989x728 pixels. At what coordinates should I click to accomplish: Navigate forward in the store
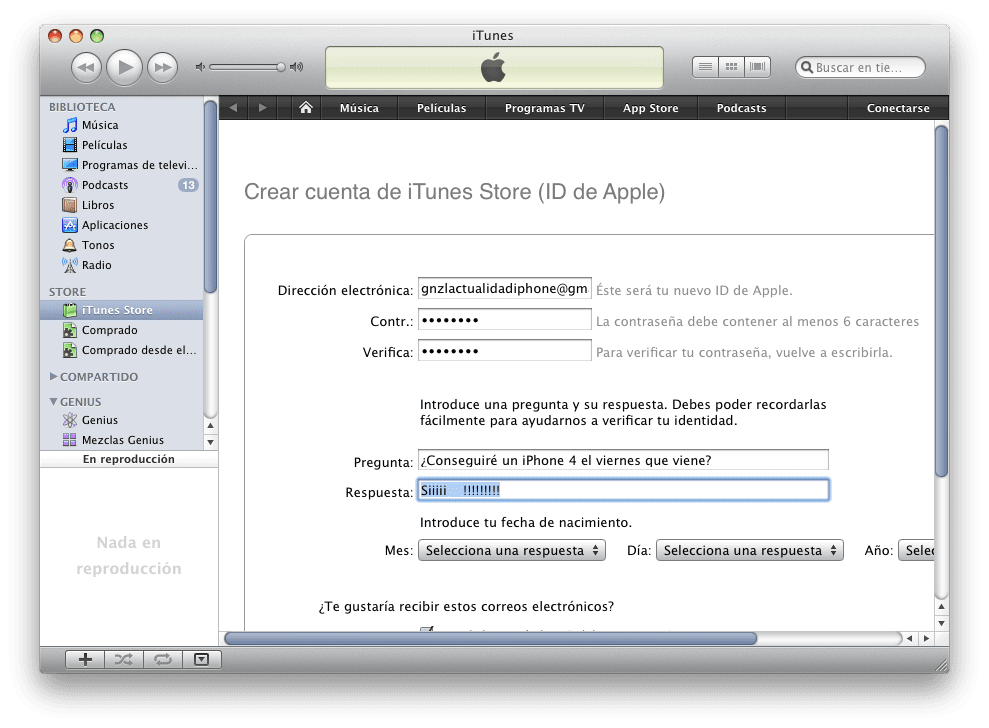tap(262, 108)
